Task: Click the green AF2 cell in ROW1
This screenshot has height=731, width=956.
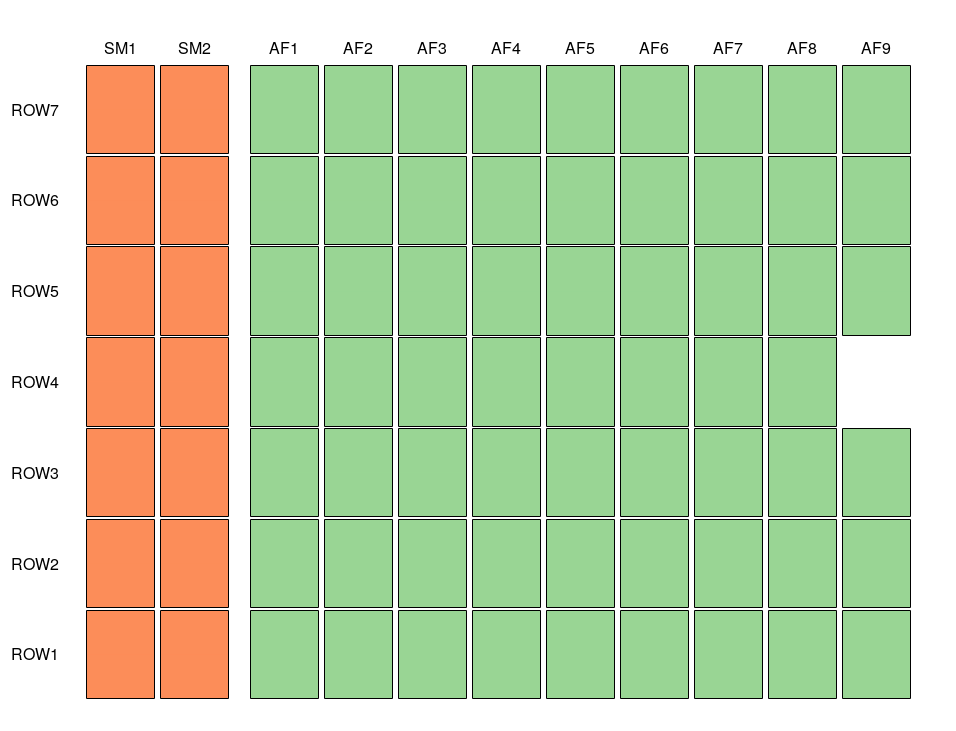Action: pyautogui.click(x=358, y=654)
